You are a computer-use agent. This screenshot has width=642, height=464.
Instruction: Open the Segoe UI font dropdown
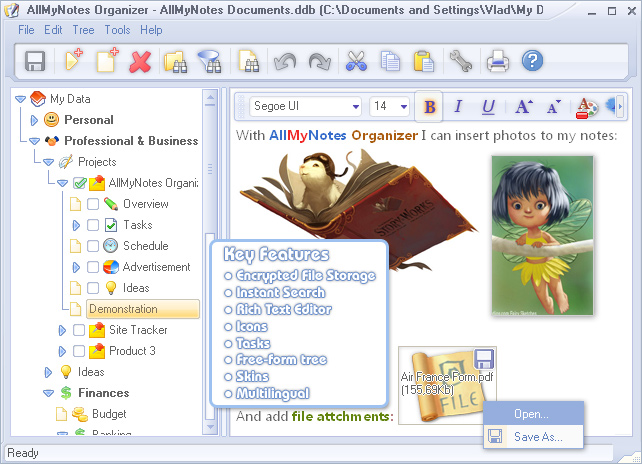tap(356, 107)
